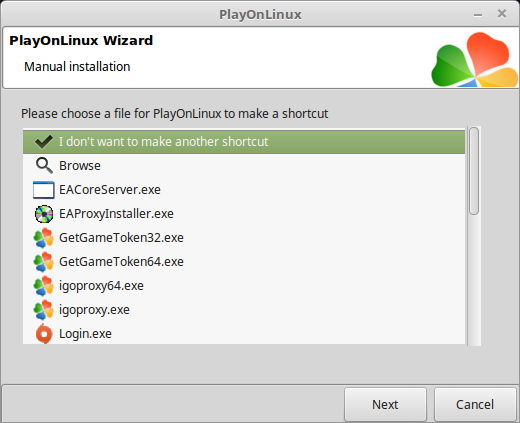
Task: Choose Login.exe from the file list
Action: 85,334
